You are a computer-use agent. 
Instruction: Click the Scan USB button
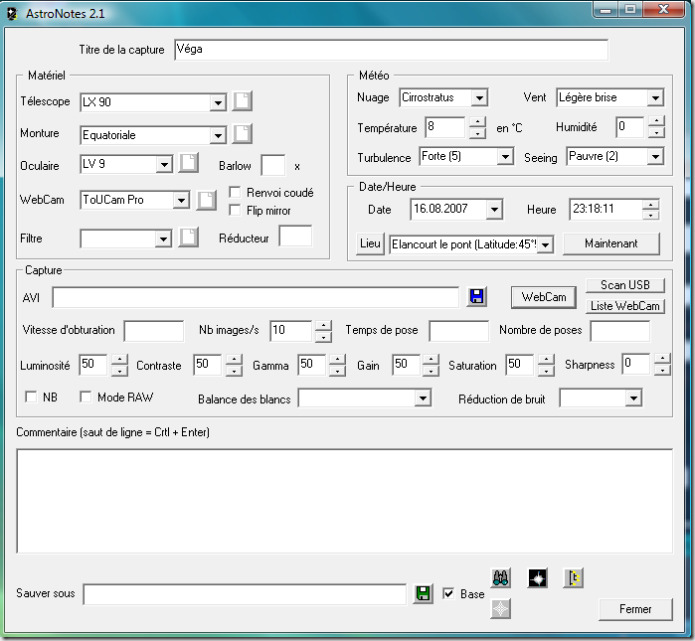[625, 286]
